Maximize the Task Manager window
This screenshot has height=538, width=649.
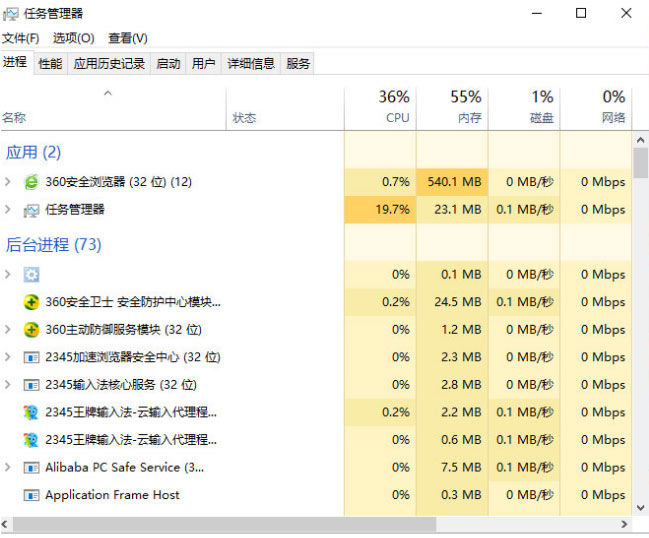click(581, 13)
